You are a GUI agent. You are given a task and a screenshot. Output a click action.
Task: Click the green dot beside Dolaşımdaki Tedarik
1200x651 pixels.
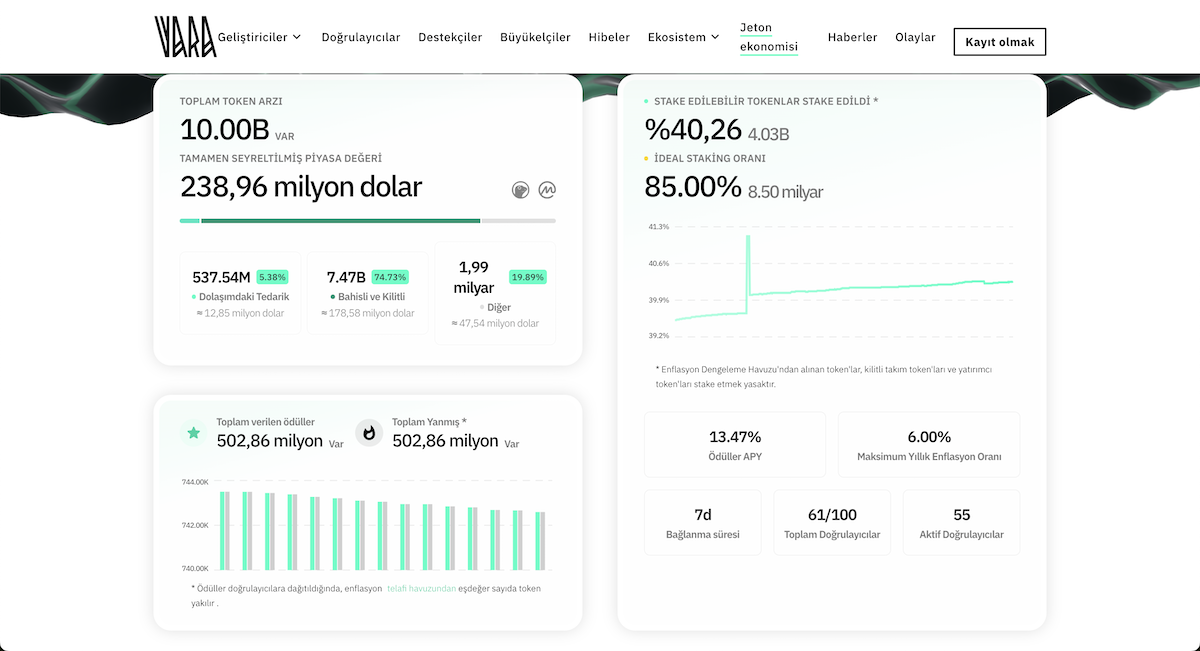(194, 297)
